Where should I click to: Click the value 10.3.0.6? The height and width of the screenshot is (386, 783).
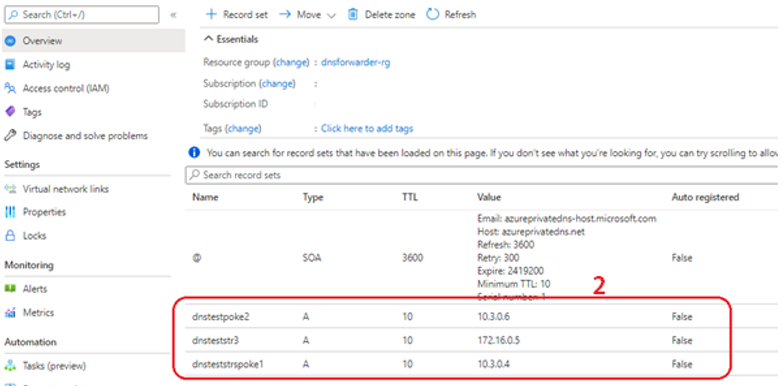pos(493,317)
